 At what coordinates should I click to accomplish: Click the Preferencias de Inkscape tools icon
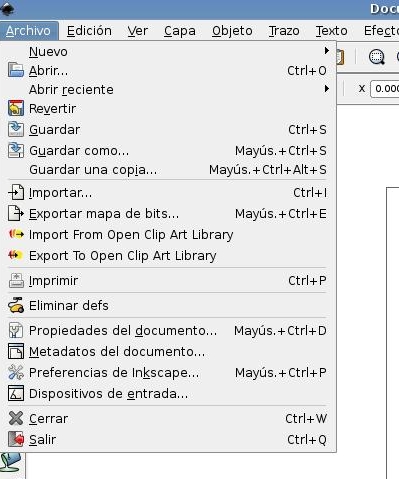pyautogui.click(x=16, y=372)
